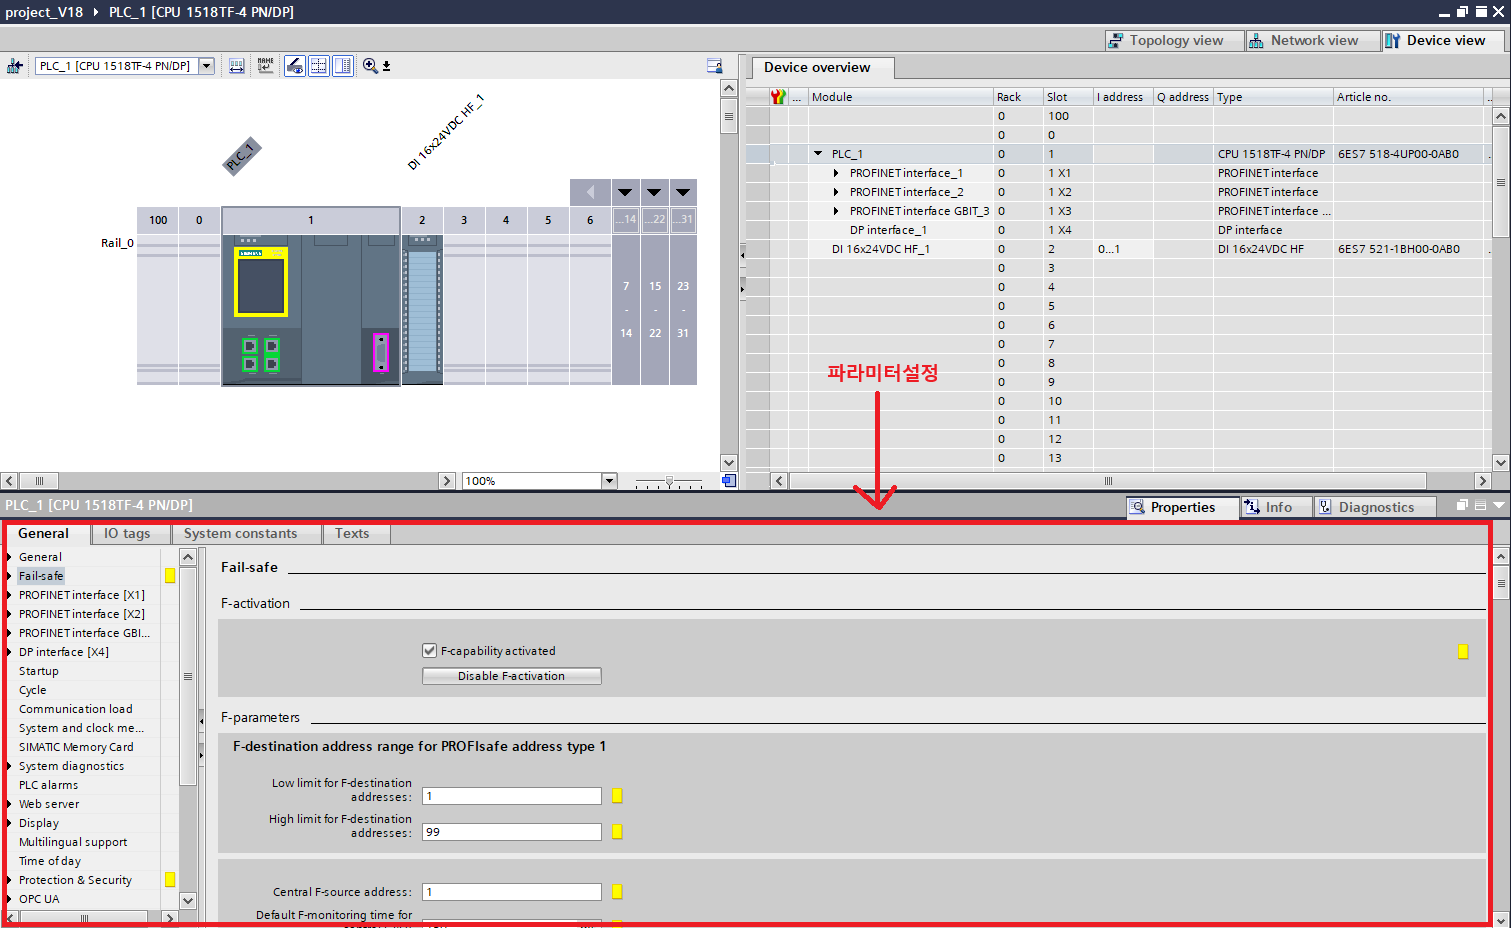Click Disable F-activation button
This screenshot has height=928, width=1511.
512,676
